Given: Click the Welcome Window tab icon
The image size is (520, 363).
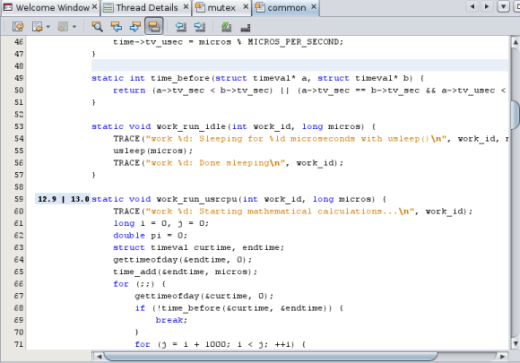Looking at the screenshot, I should pos(8,7).
